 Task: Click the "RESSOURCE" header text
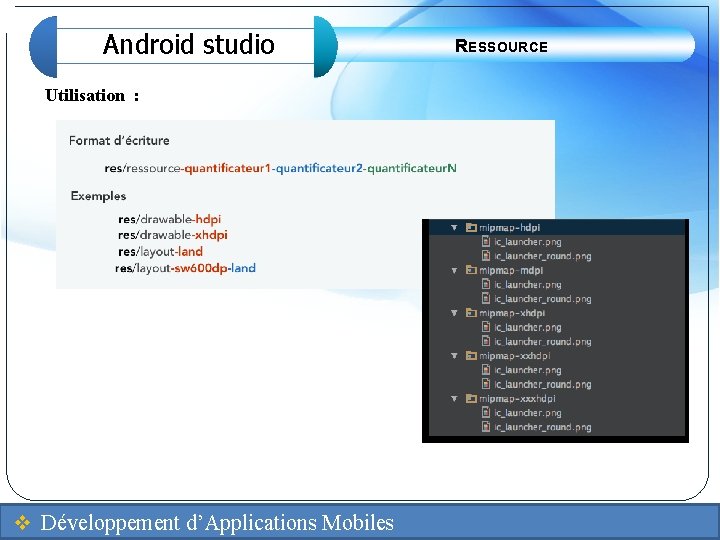coord(501,46)
